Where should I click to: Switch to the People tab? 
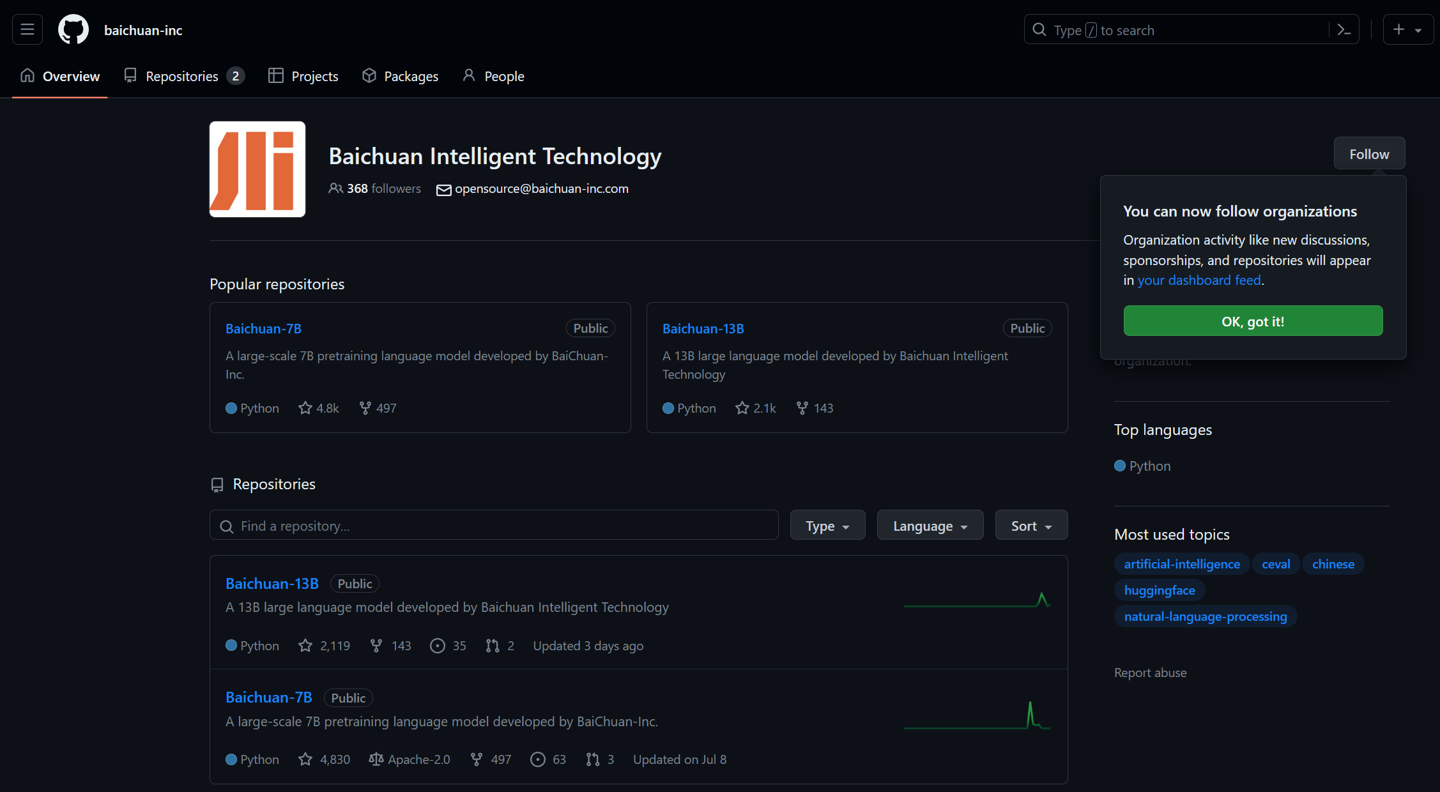pyautogui.click(x=493, y=76)
